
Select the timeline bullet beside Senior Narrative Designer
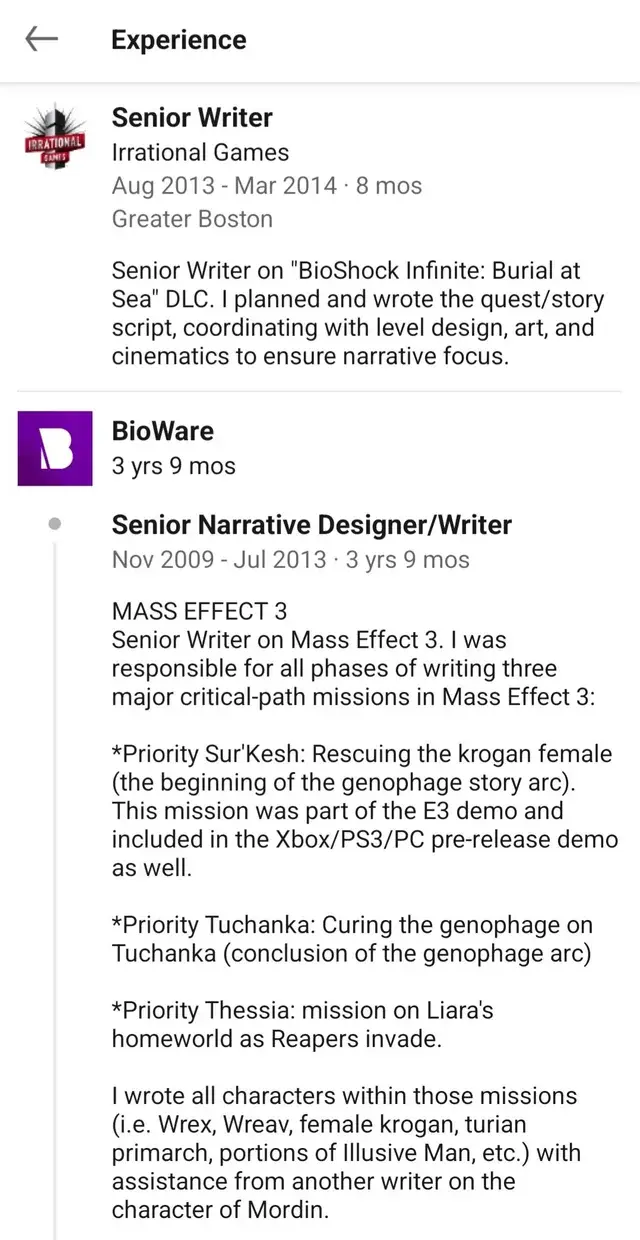55,523
